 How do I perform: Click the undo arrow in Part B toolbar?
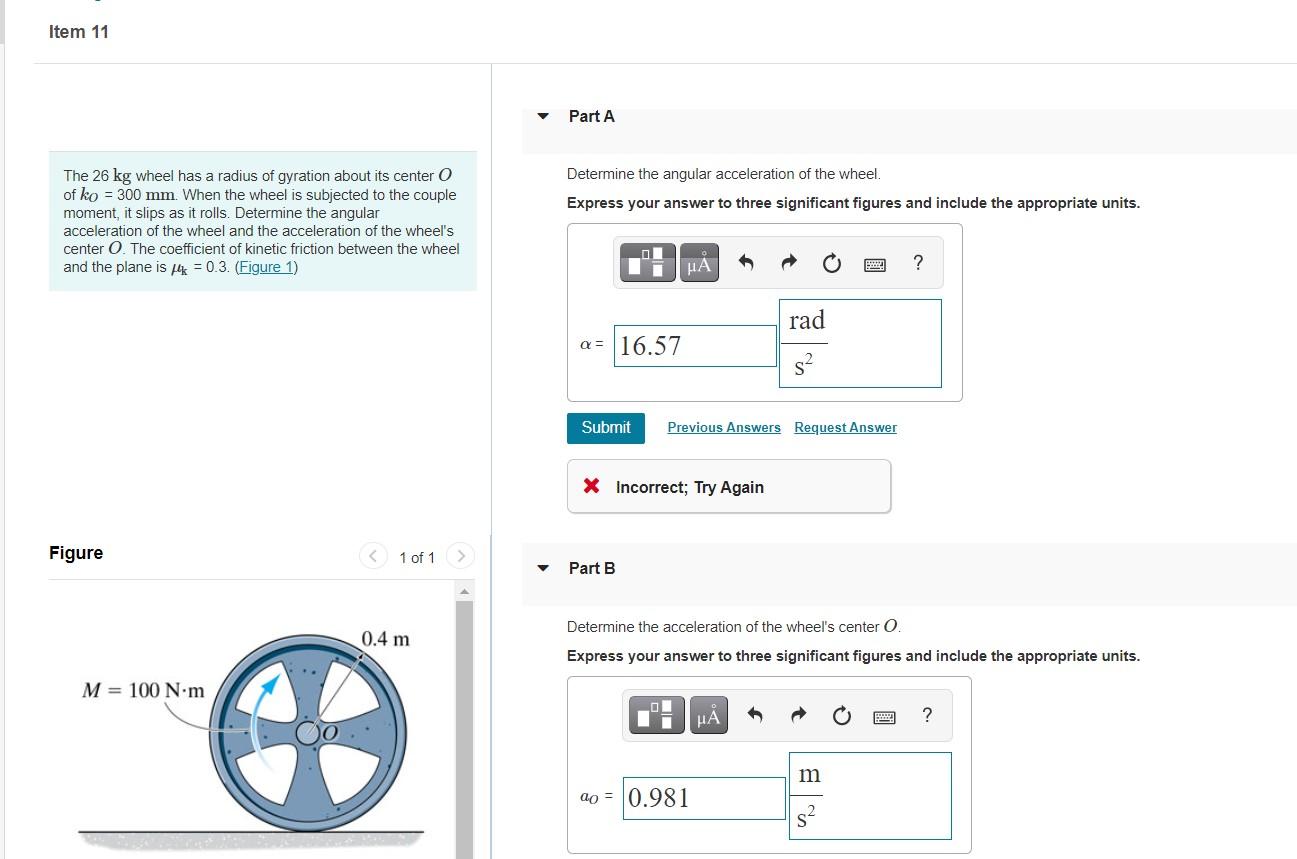click(x=754, y=715)
